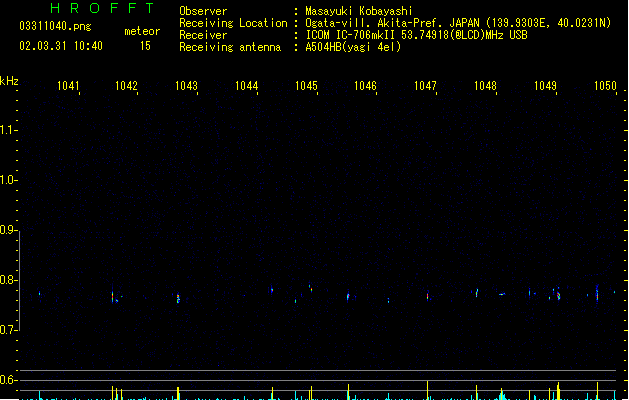
Task: Click the meteor echo at 1043
Action: tap(178, 298)
